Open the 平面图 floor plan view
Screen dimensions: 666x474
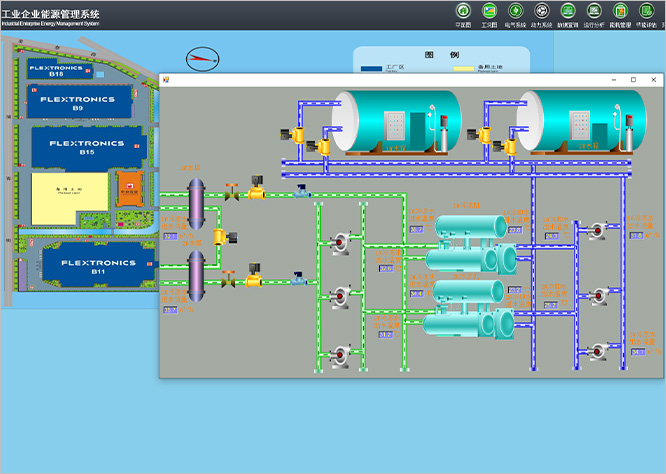(463, 11)
